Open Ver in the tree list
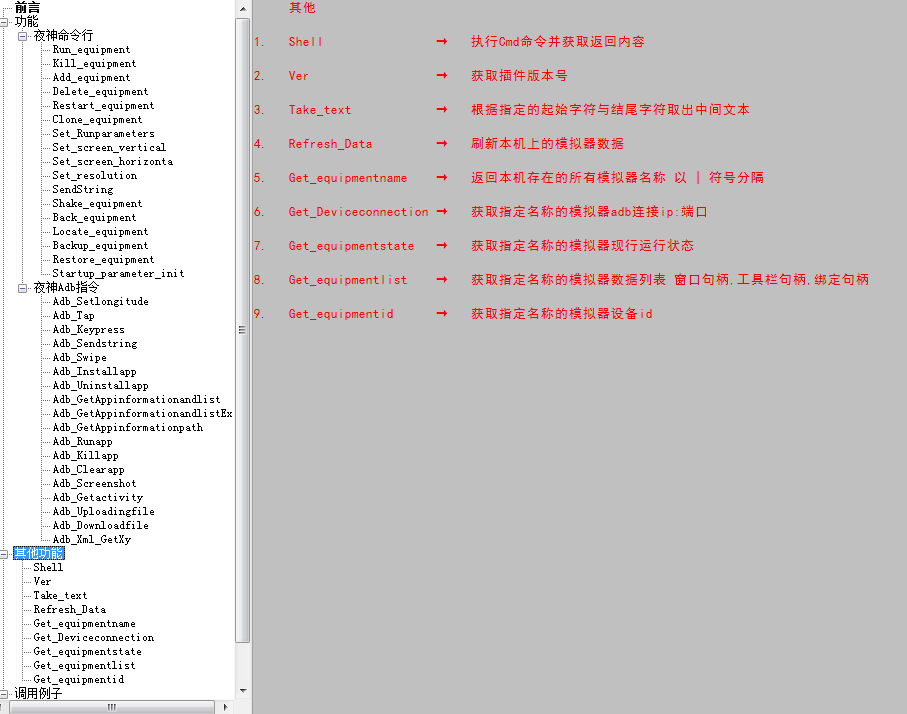The width and height of the screenshot is (907, 714). (42, 581)
